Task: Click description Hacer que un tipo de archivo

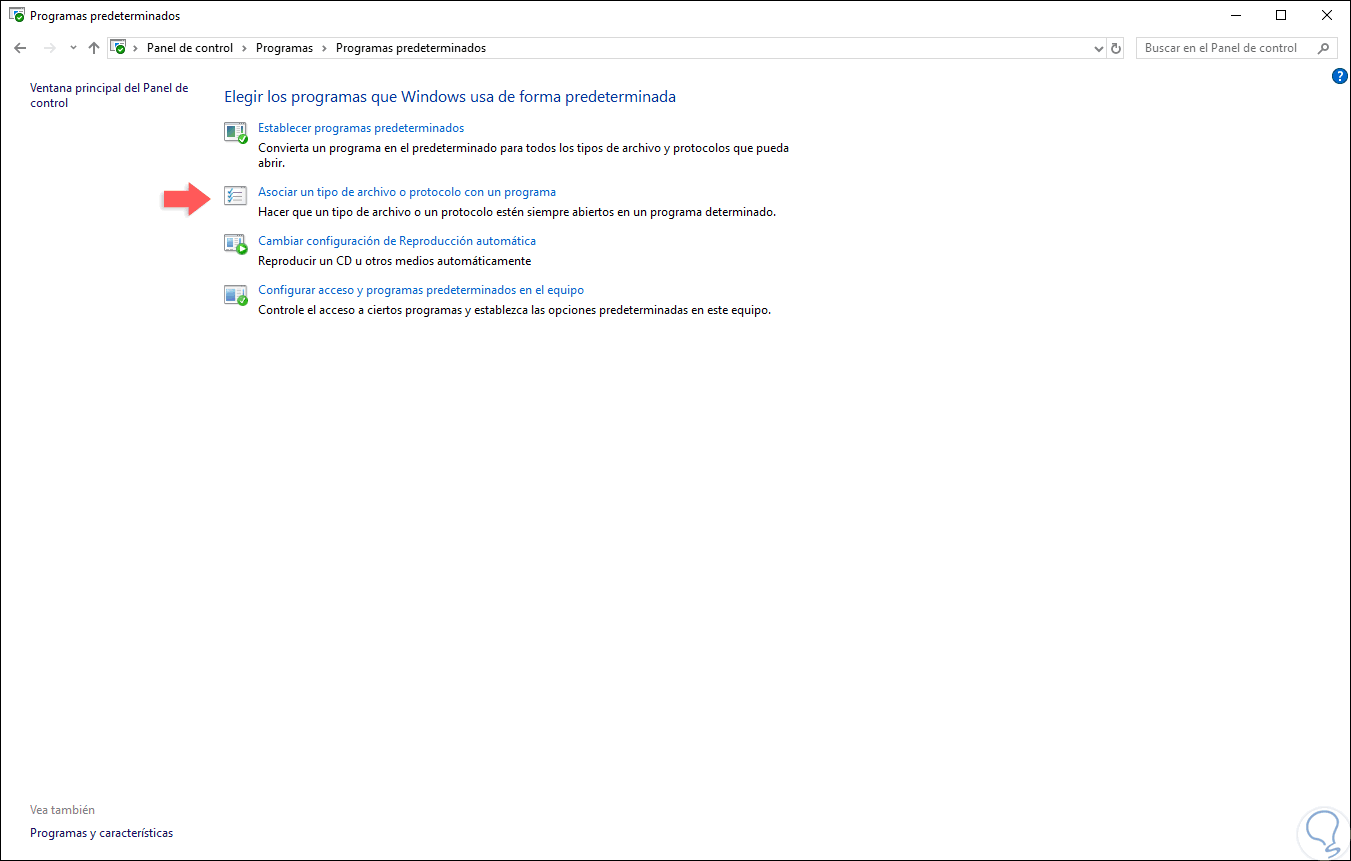Action: (x=517, y=212)
